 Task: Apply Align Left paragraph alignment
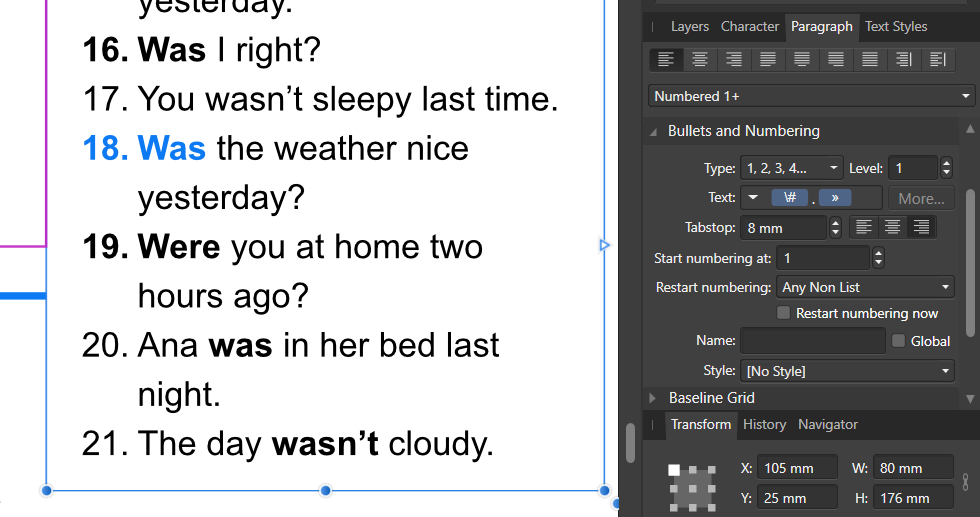pos(666,60)
